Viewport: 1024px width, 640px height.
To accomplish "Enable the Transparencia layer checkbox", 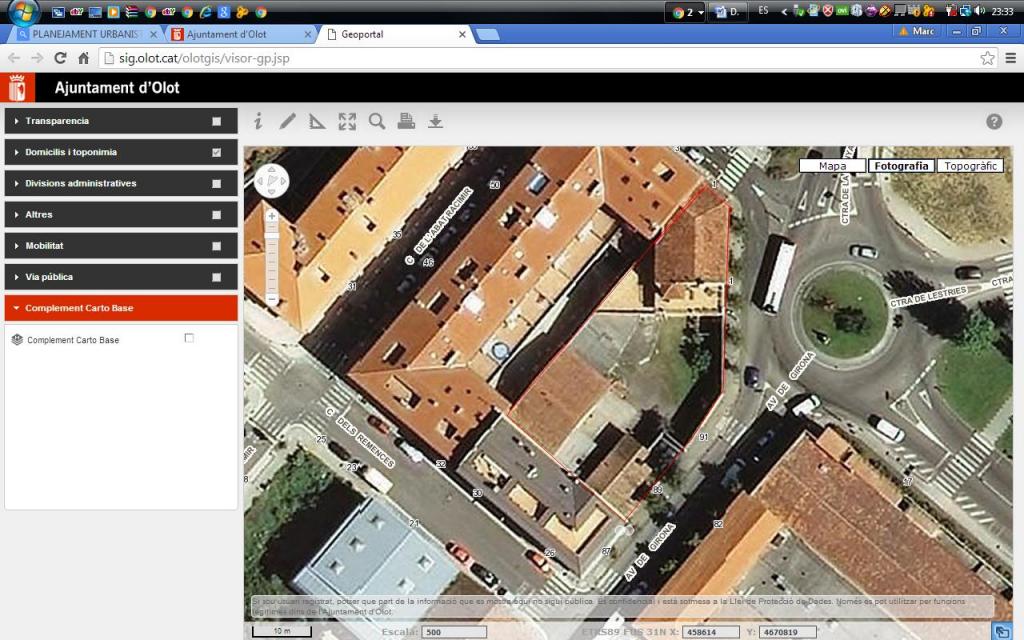I will 216,121.
